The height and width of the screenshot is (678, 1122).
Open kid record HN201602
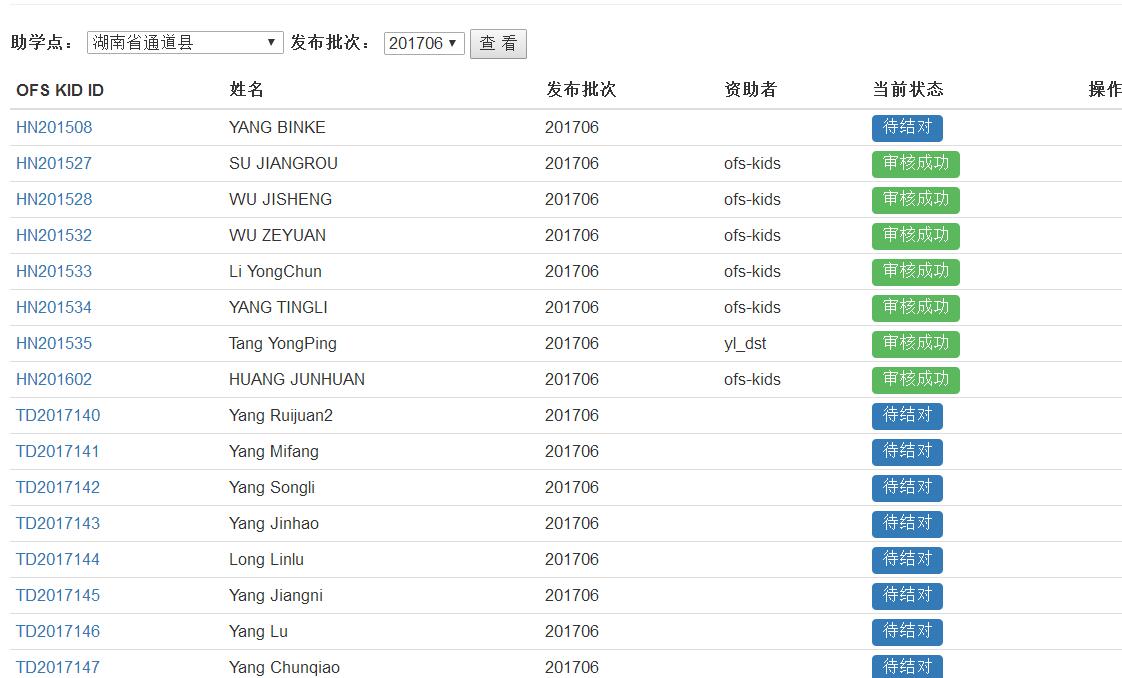[x=54, y=379]
